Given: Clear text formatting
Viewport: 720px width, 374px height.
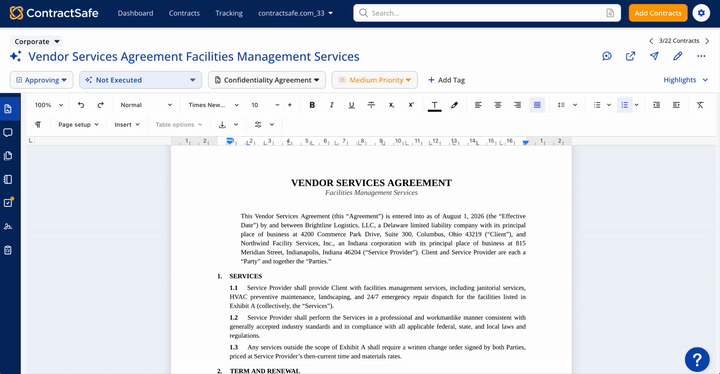Looking at the screenshot, I should pos(700,105).
